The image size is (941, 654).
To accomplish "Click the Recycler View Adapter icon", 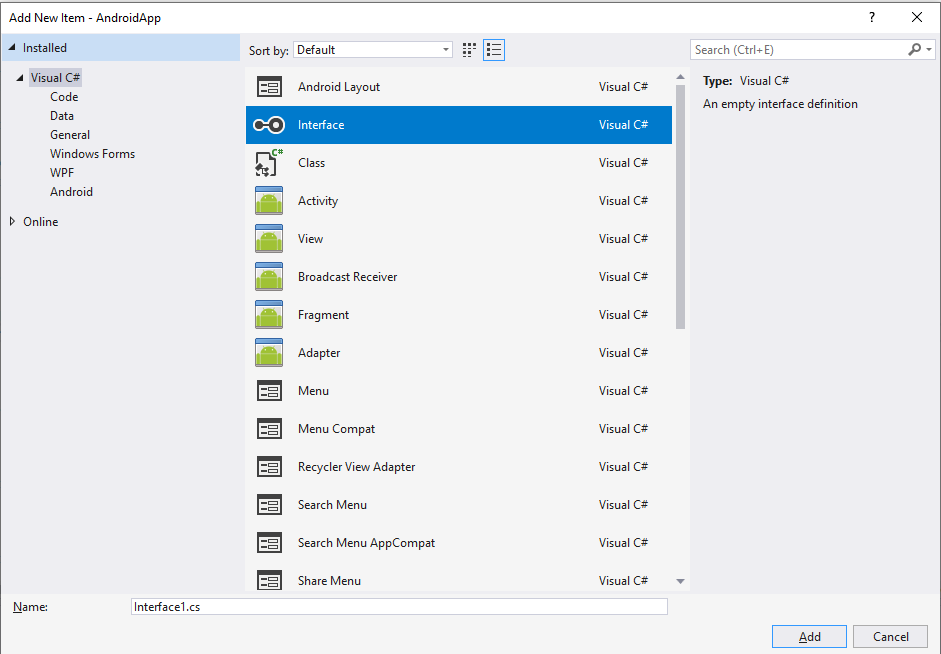I will tap(269, 467).
